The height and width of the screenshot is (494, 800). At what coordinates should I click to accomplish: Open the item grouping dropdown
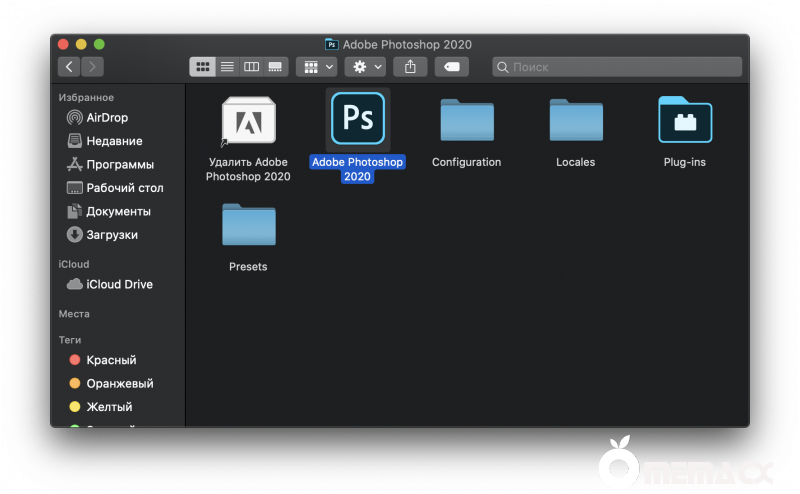[x=317, y=67]
